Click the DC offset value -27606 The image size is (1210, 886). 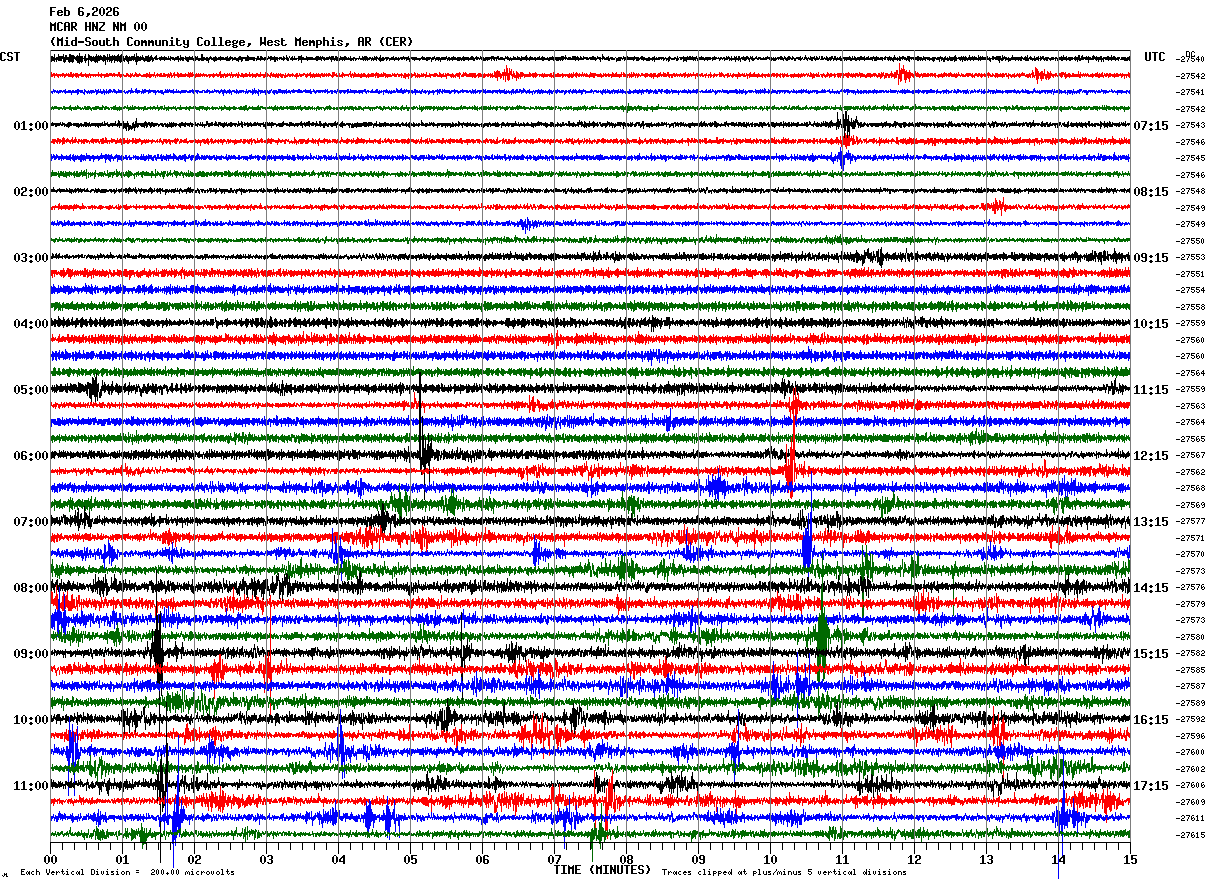1191,785
